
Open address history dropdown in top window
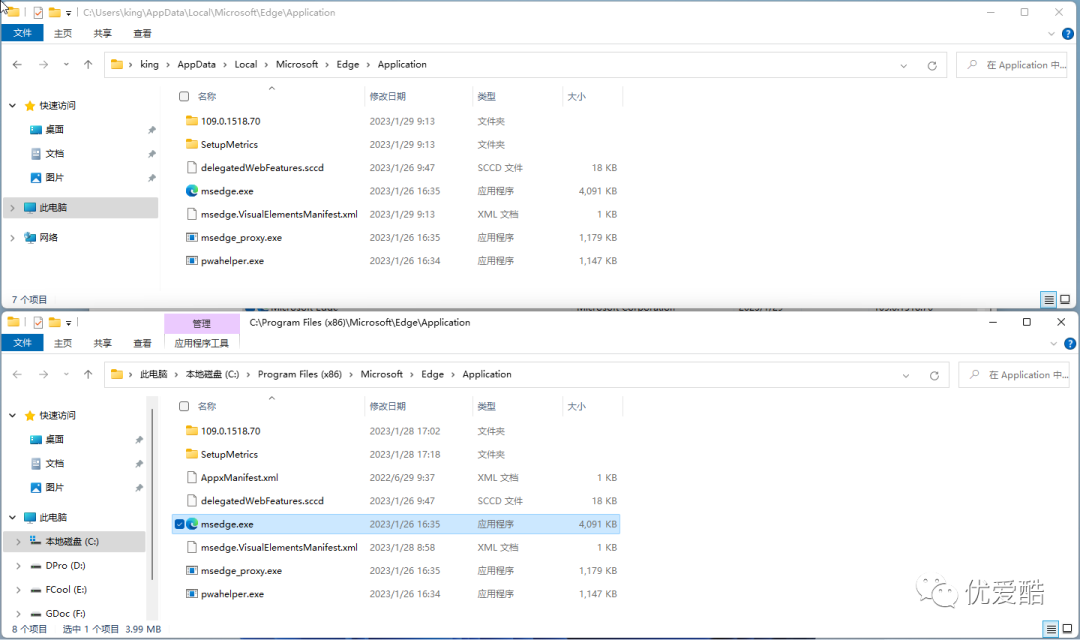(904, 66)
